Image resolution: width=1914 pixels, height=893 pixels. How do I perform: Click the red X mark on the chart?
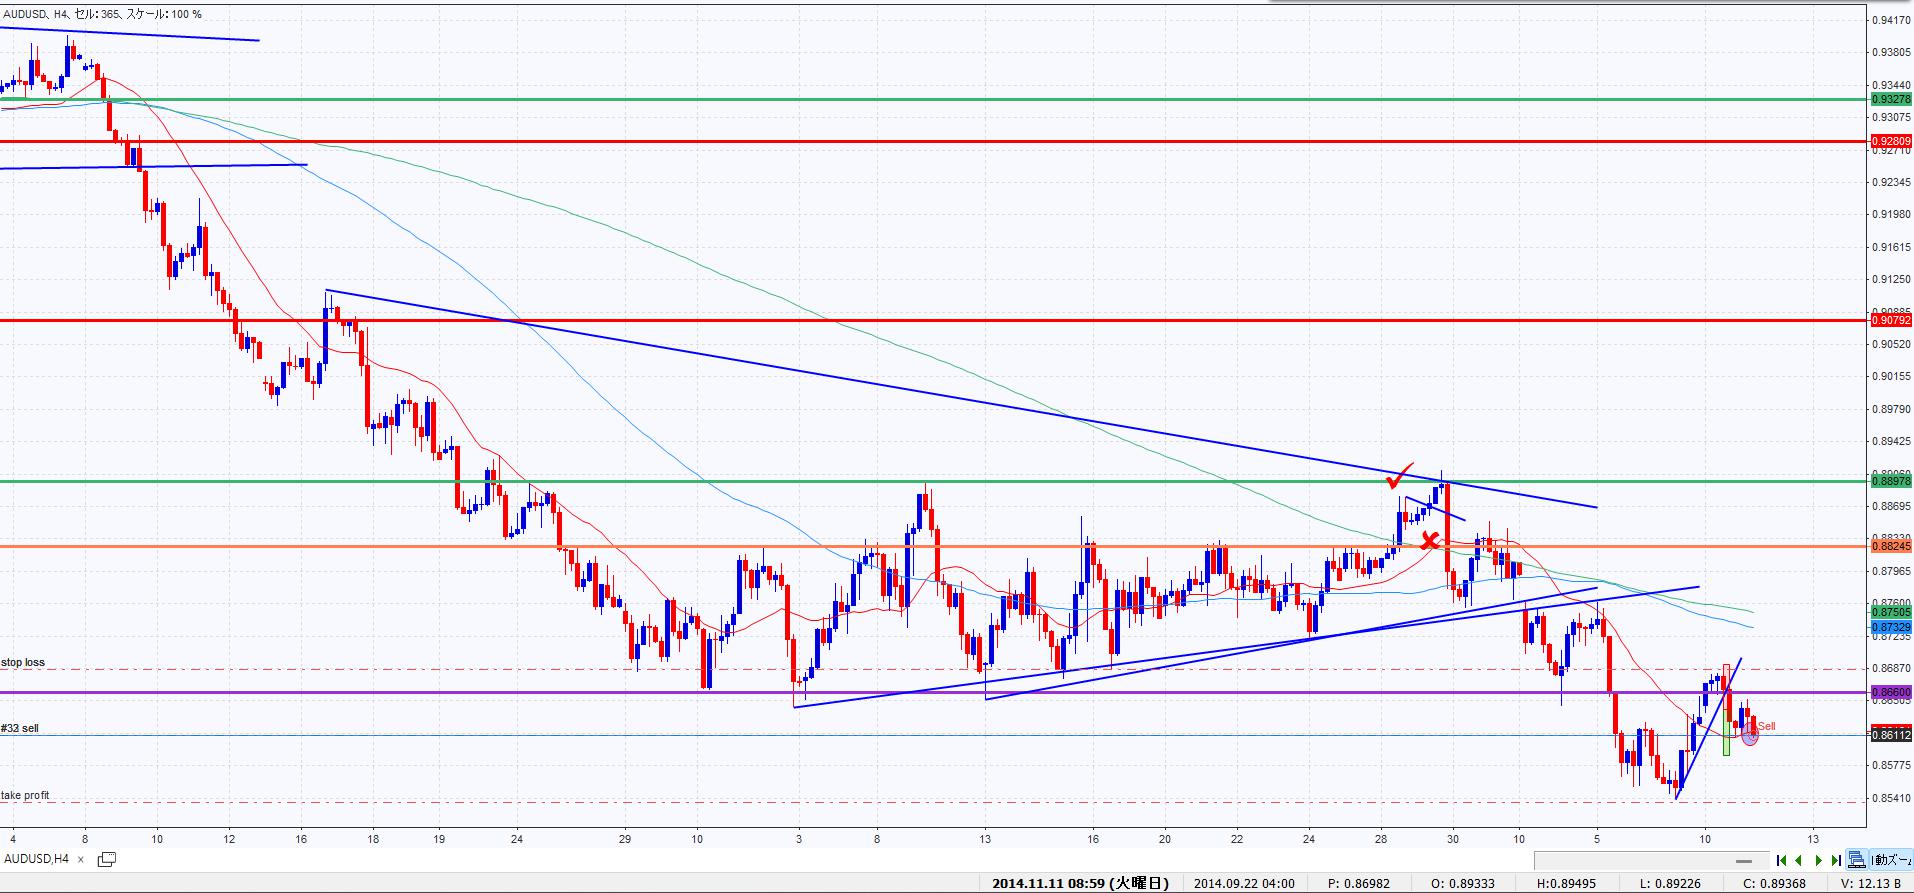1430,541
